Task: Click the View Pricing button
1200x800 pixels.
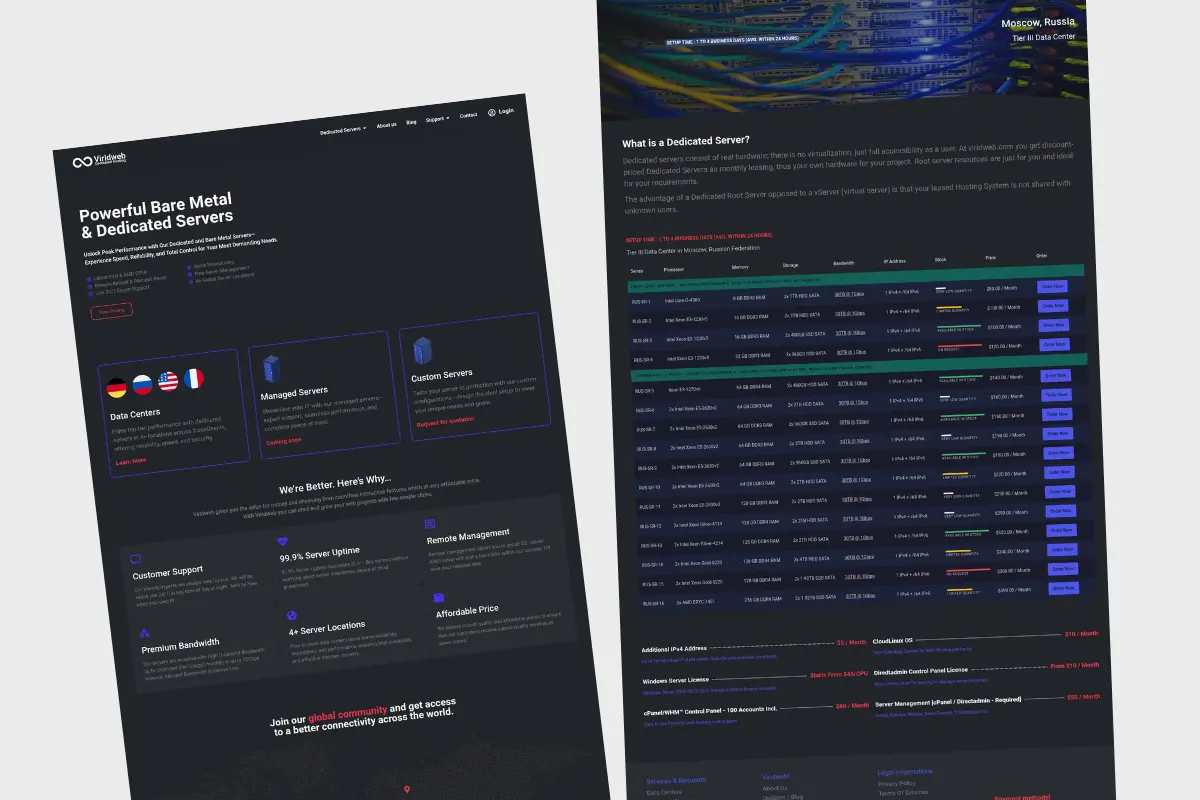Action: (x=110, y=311)
